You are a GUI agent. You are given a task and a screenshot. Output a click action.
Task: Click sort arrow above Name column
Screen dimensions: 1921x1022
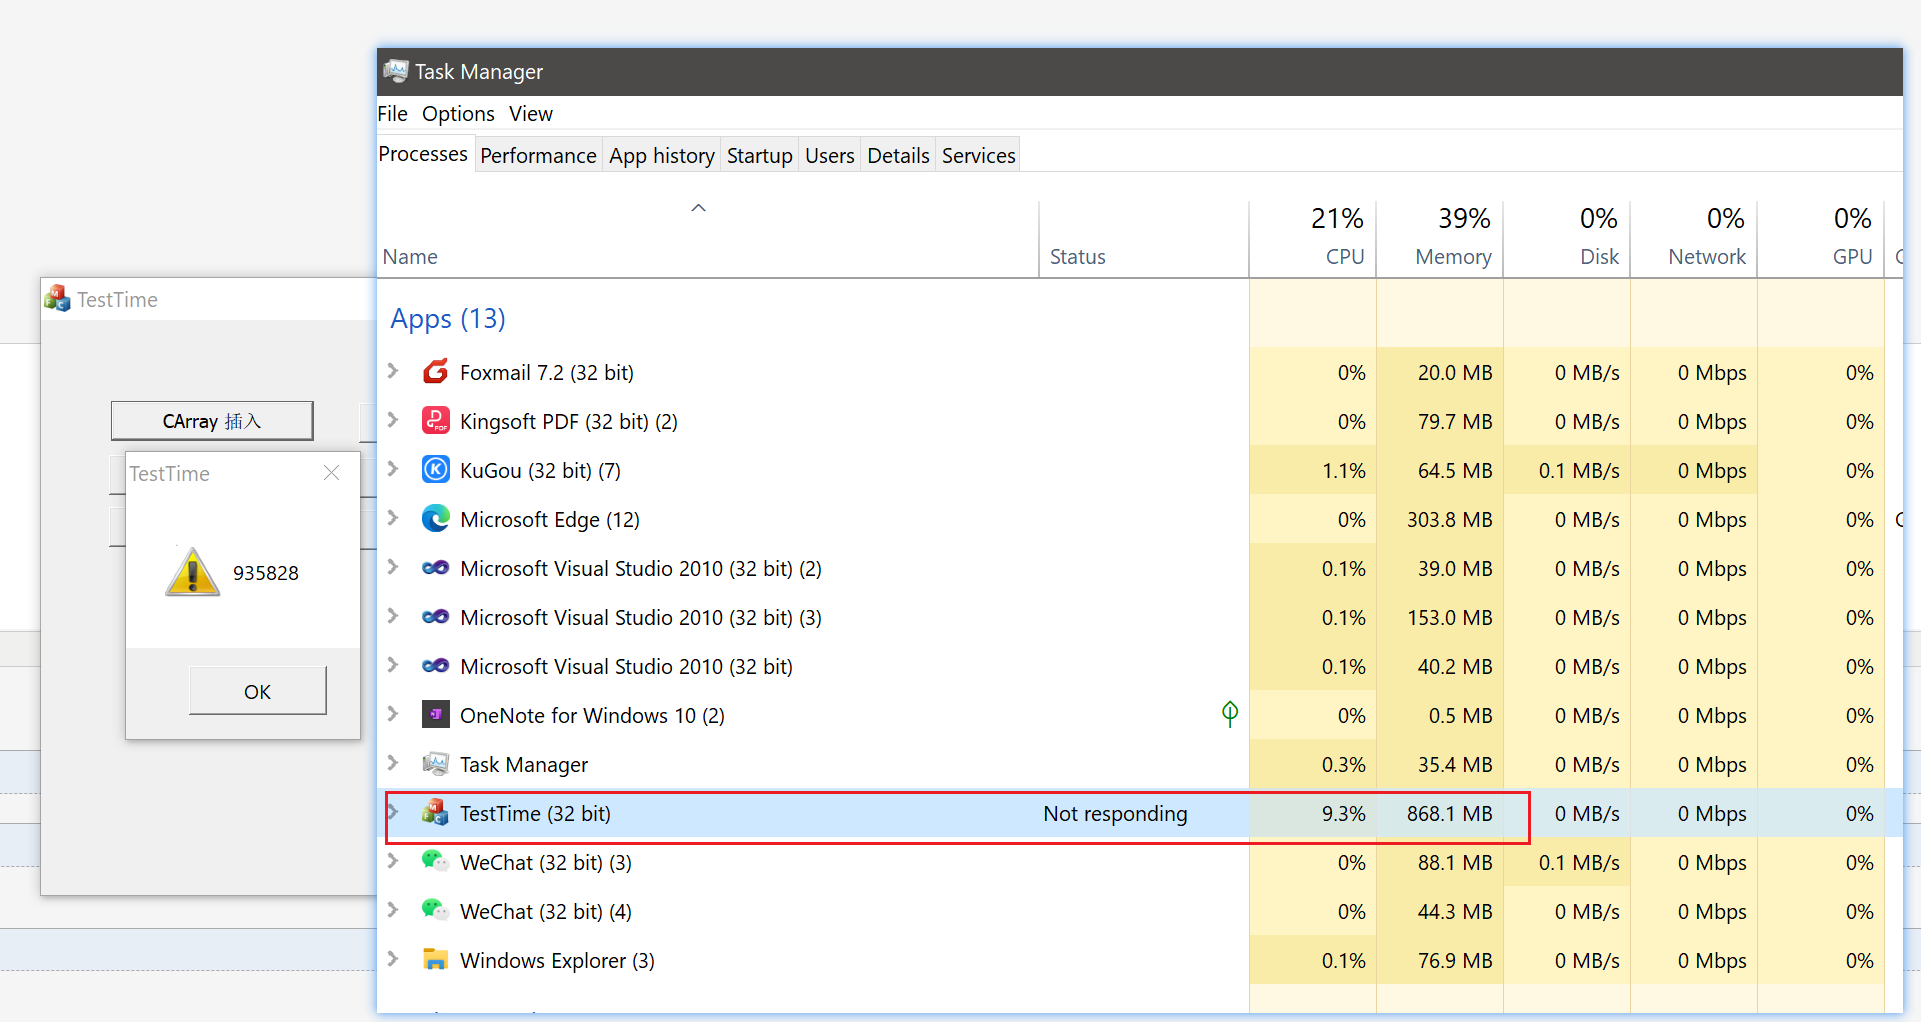pos(699,208)
